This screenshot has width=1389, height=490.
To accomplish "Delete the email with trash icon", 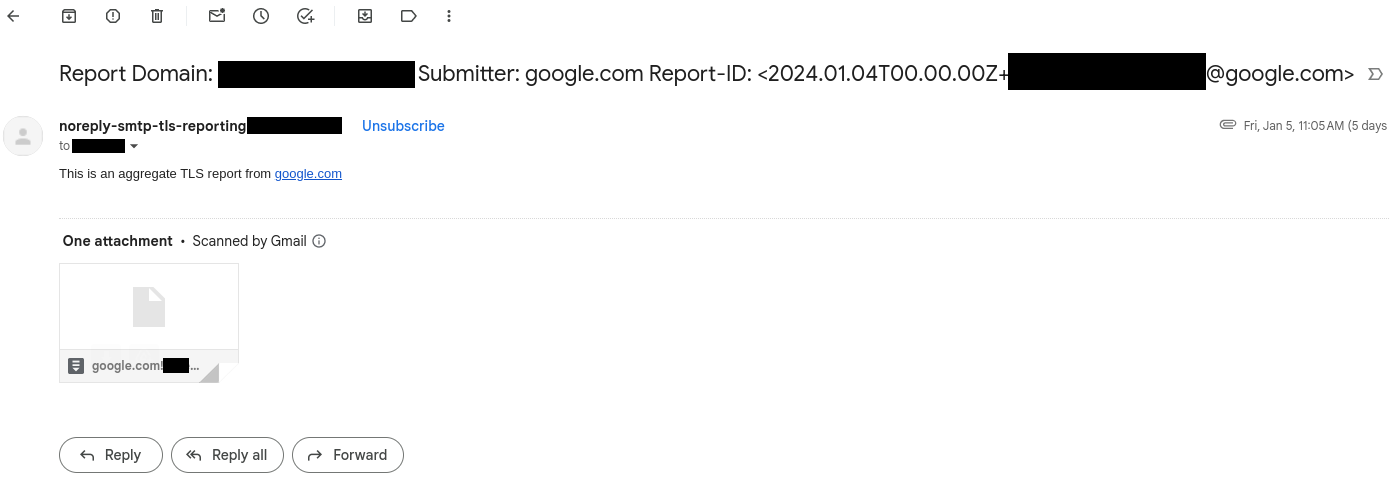I will (x=157, y=16).
